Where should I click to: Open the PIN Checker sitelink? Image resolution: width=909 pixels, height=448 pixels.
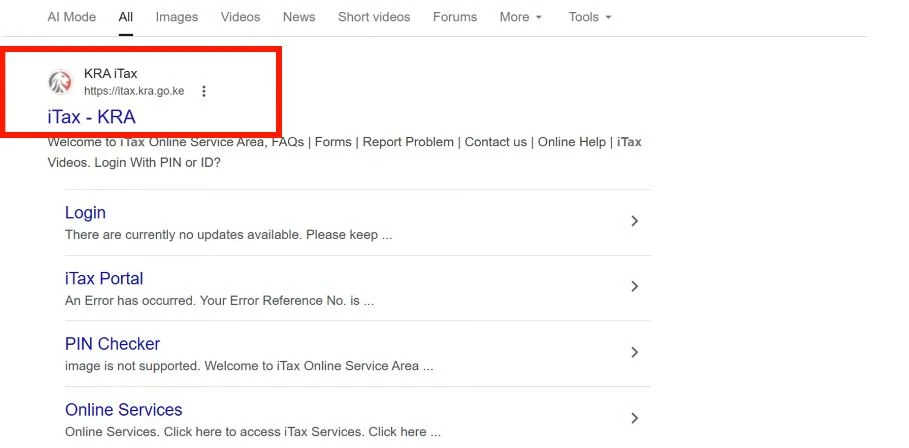click(x=112, y=344)
